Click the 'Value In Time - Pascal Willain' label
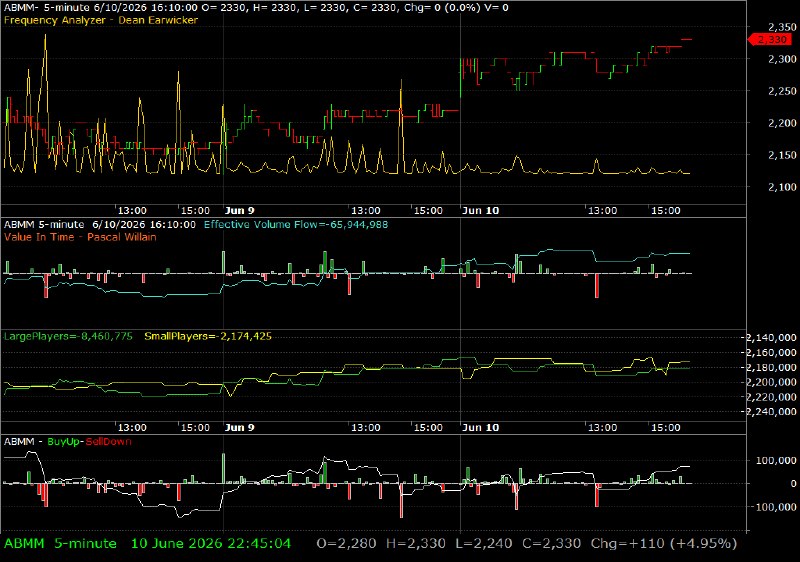Image resolution: width=800 pixels, height=562 pixels. (80, 237)
